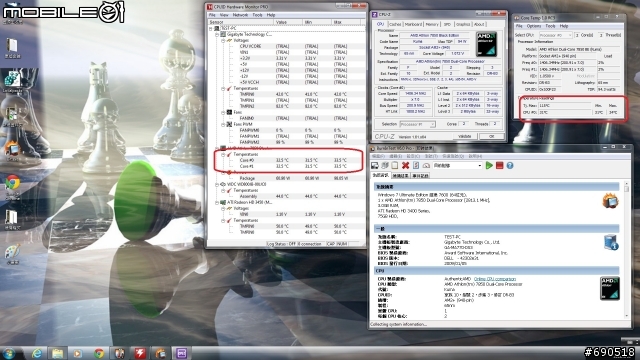
Task: Click the Windows Start orb
Action: [x=9, y=353]
